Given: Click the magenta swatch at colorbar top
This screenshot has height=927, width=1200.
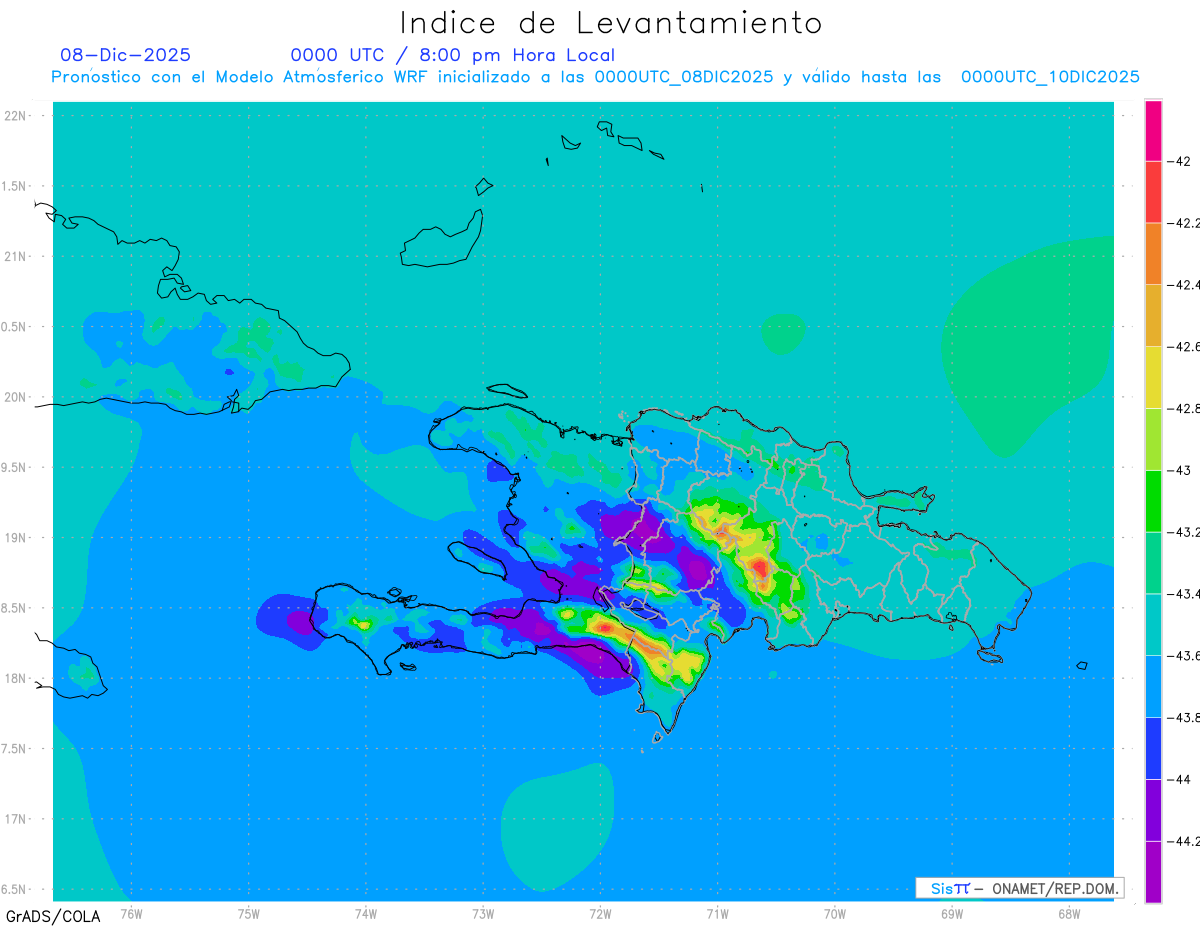Looking at the screenshot, I should (x=1153, y=130).
